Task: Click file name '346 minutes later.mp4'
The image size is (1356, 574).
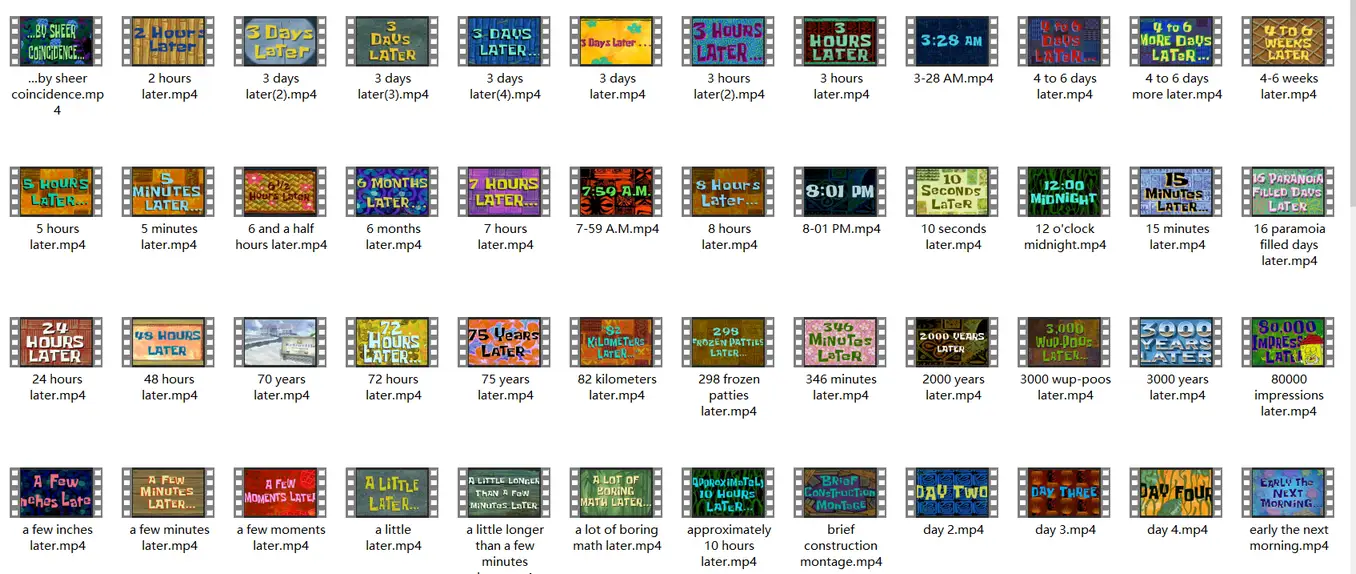Action: [841, 387]
